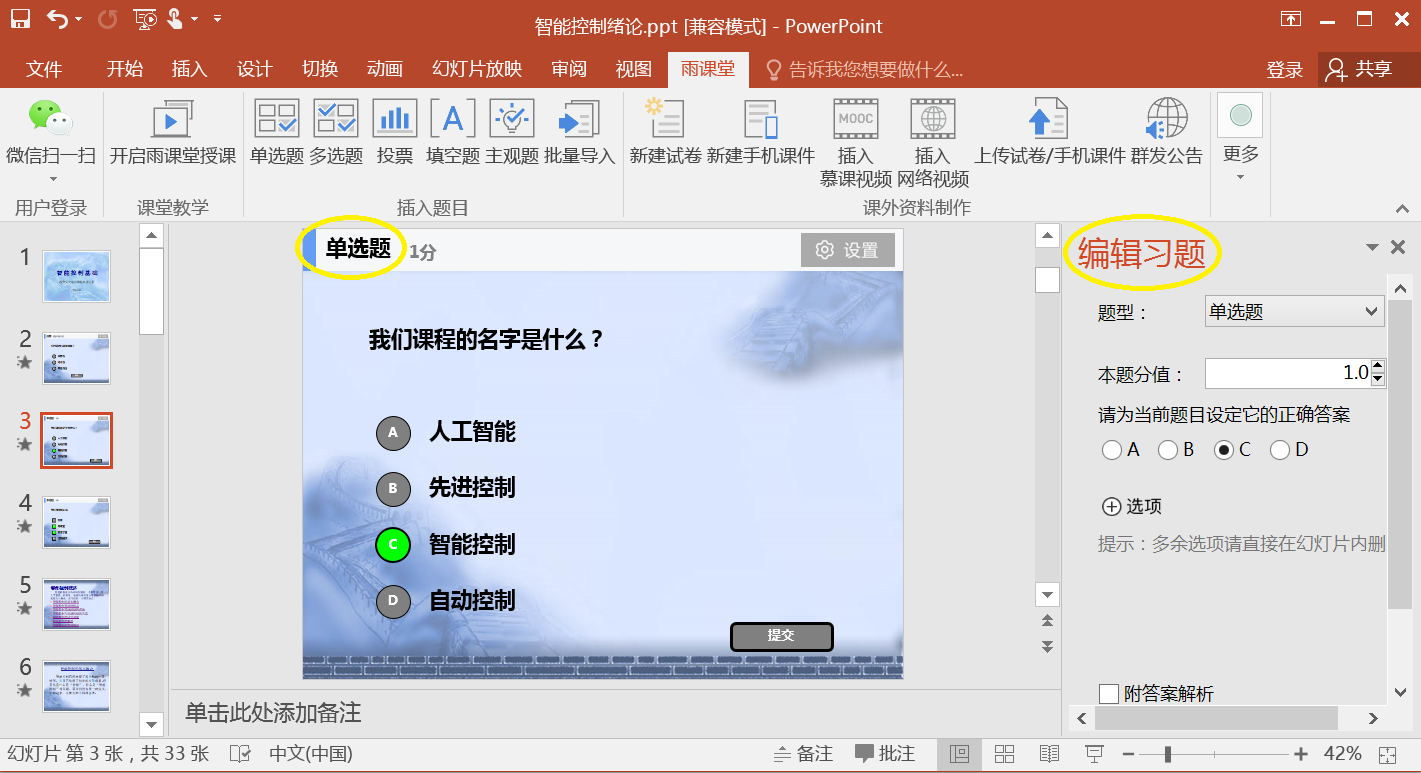
Task: Open the 题型 question type dropdown
Action: pos(1294,312)
